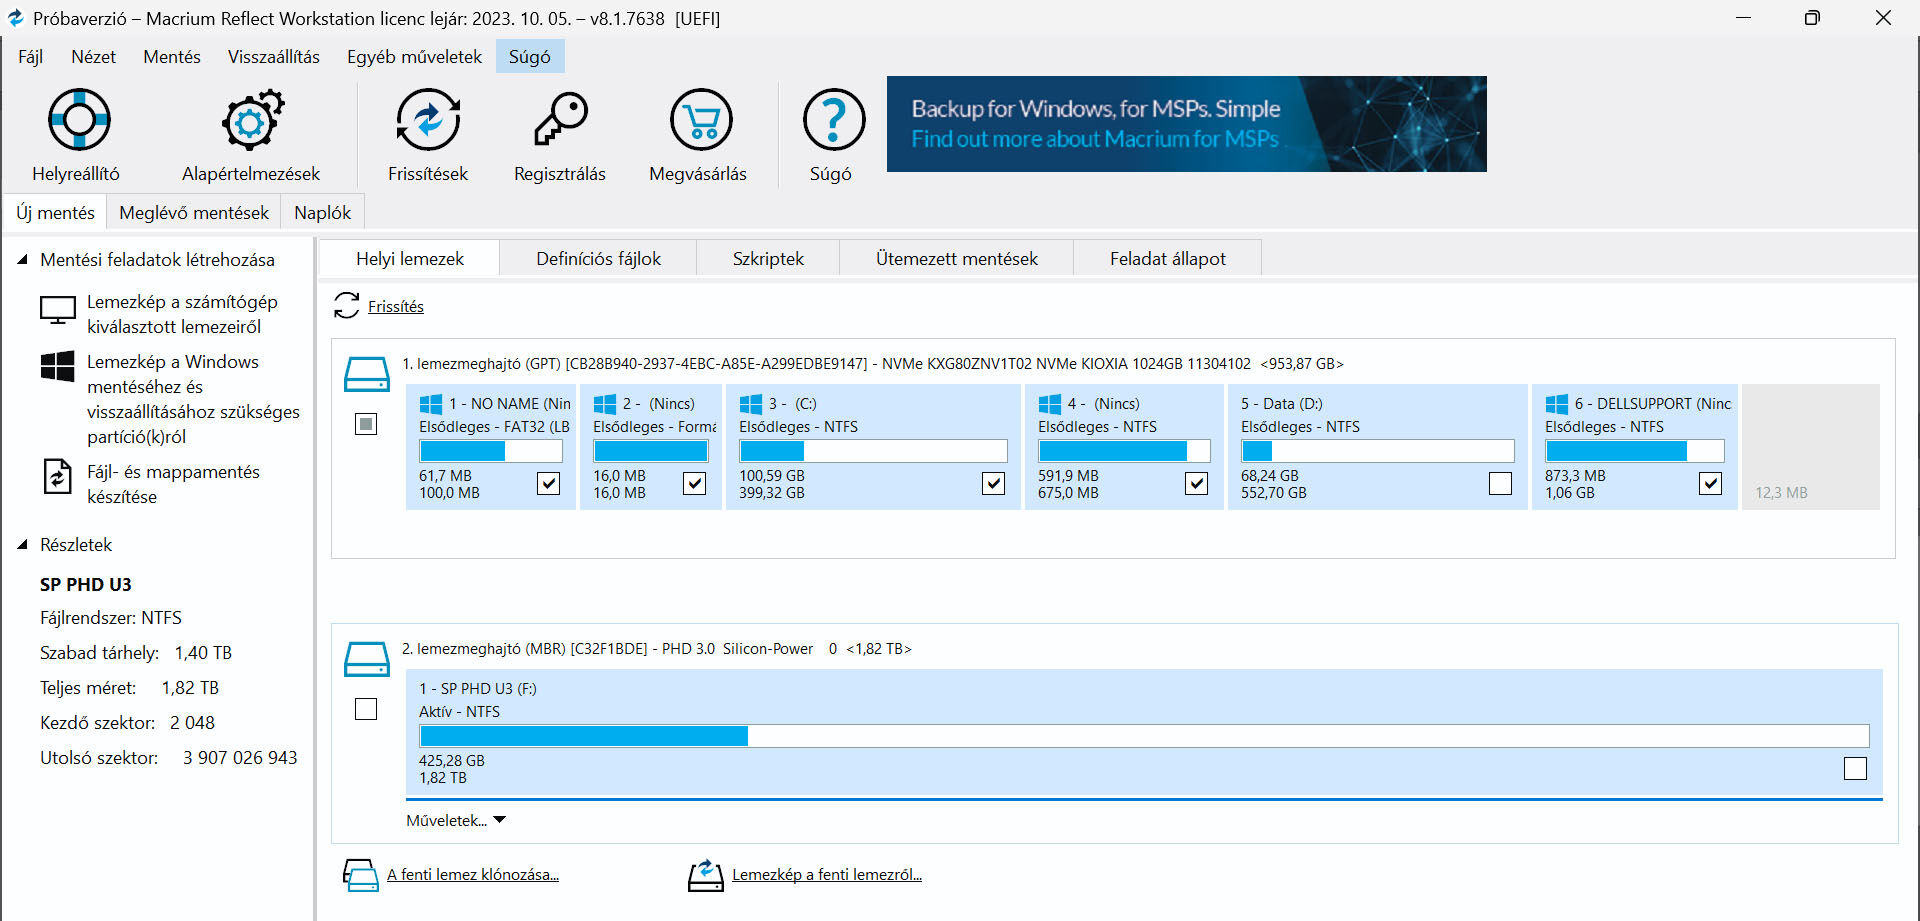Open Megvásárlás shopping cart
1920x921 pixels.
tap(701, 120)
